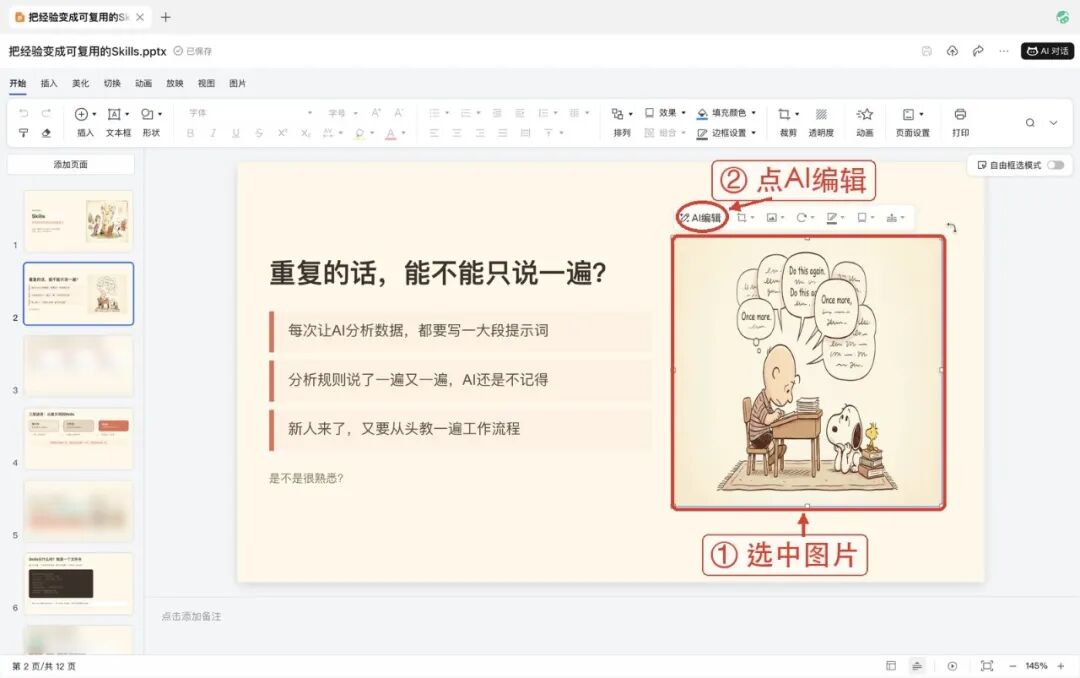The width and height of the screenshot is (1080, 678).
Task: Click the 文本框 text box icon
Action: pyautogui.click(x=114, y=114)
